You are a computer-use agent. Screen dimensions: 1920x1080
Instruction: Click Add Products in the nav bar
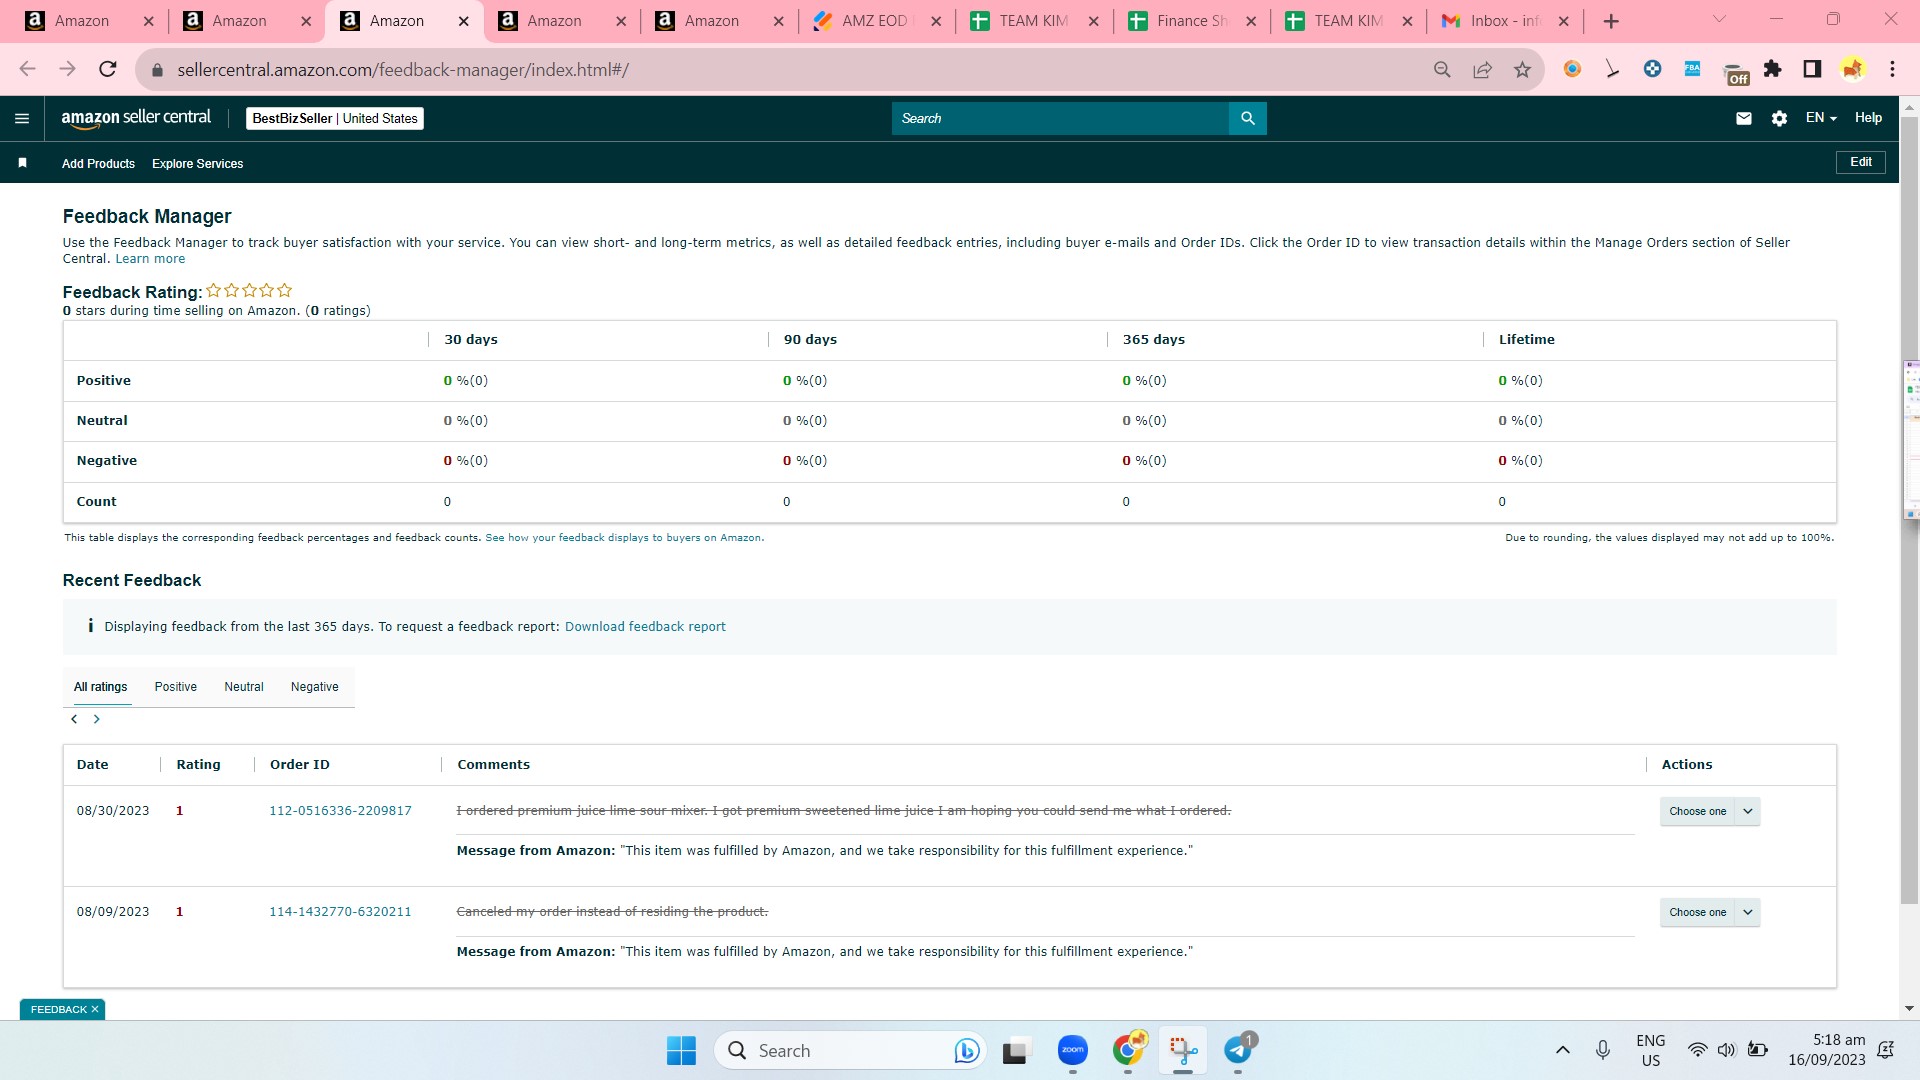click(98, 164)
